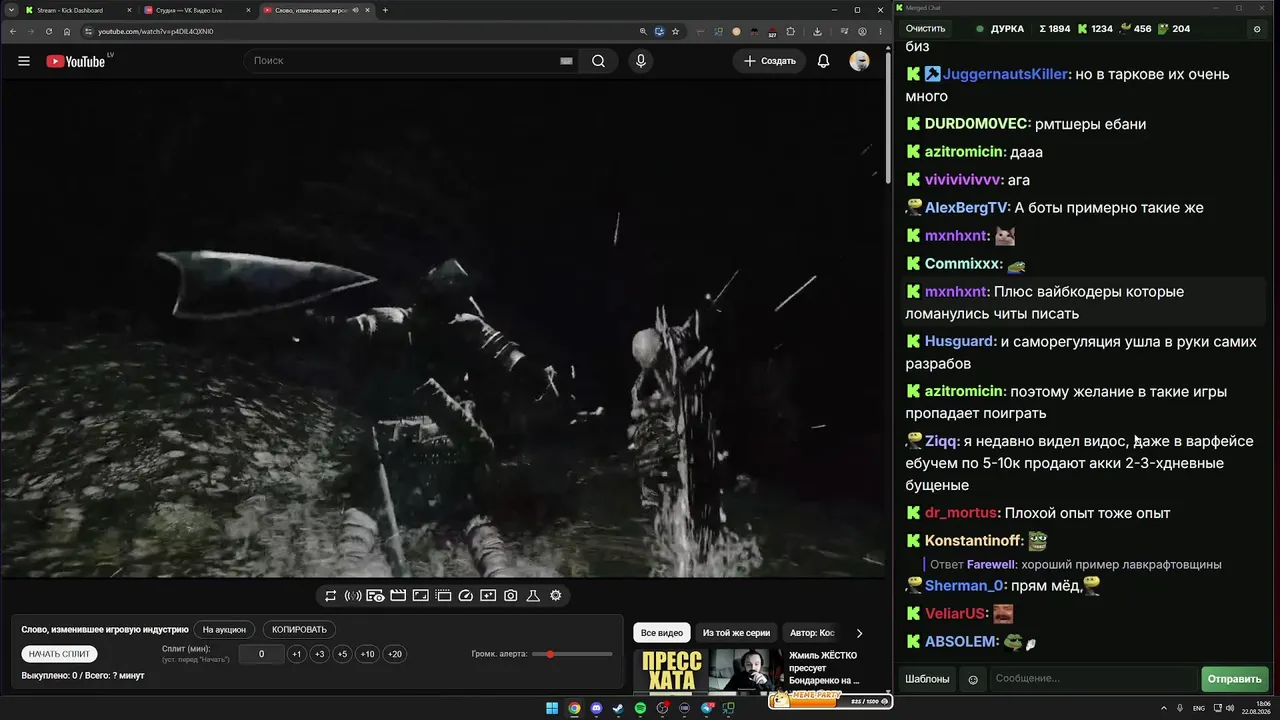The height and width of the screenshot is (720, 1280).
Task: Go to the YouTube home logo
Action: [x=76, y=61]
